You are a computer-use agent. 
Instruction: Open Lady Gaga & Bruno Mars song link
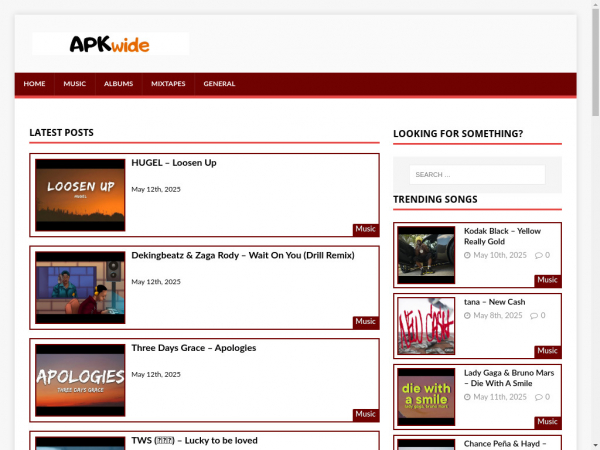509,378
